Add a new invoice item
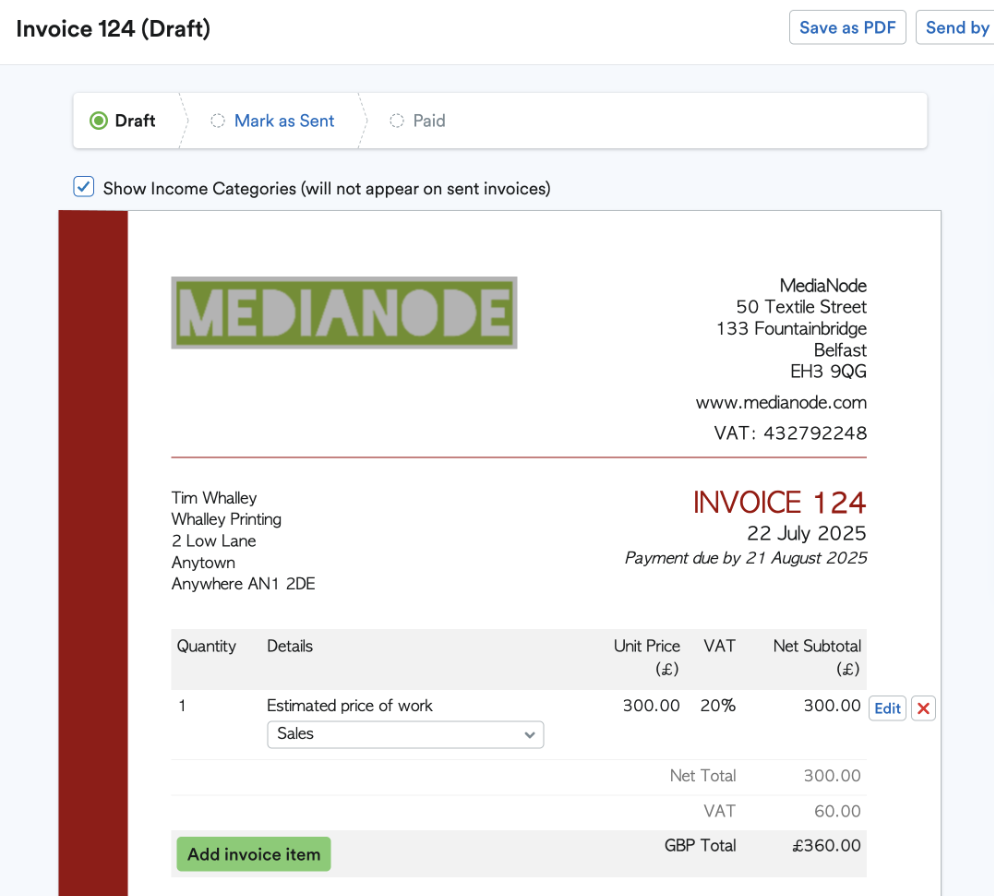The width and height of the screenshot is (994, 896). (x=253, y=854)
